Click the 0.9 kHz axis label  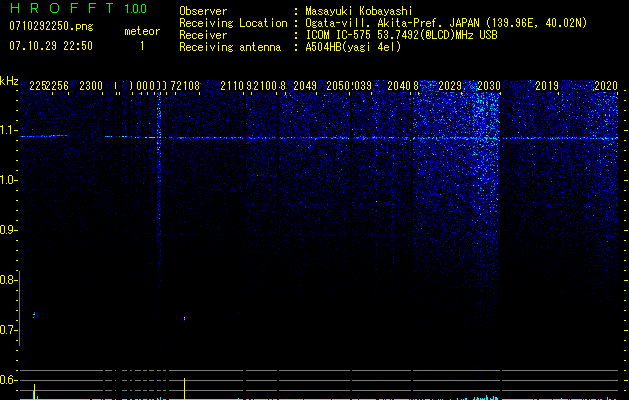click(x=8, y=230)
